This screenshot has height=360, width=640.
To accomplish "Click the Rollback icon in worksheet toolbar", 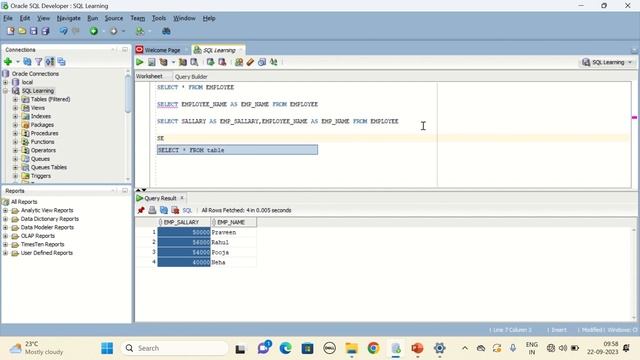I will pyautogui.click(x=222, y=62).
